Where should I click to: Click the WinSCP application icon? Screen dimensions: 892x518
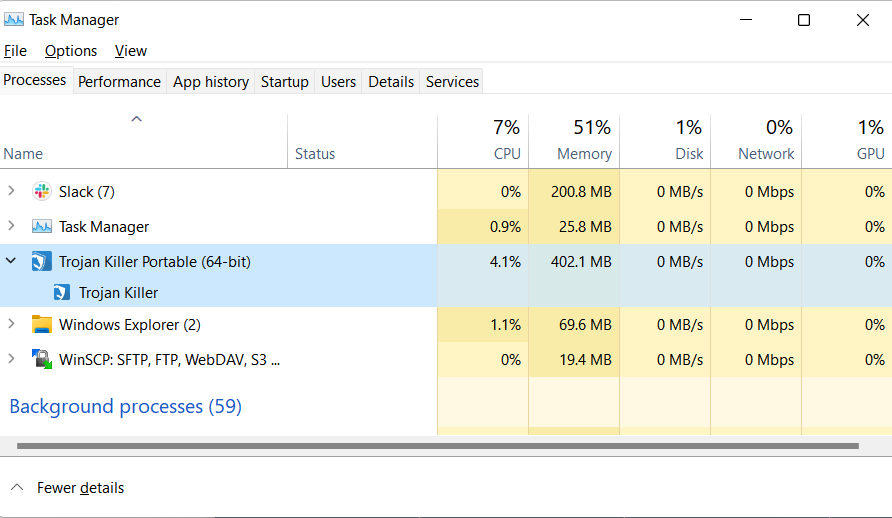(x=42, y=359)
